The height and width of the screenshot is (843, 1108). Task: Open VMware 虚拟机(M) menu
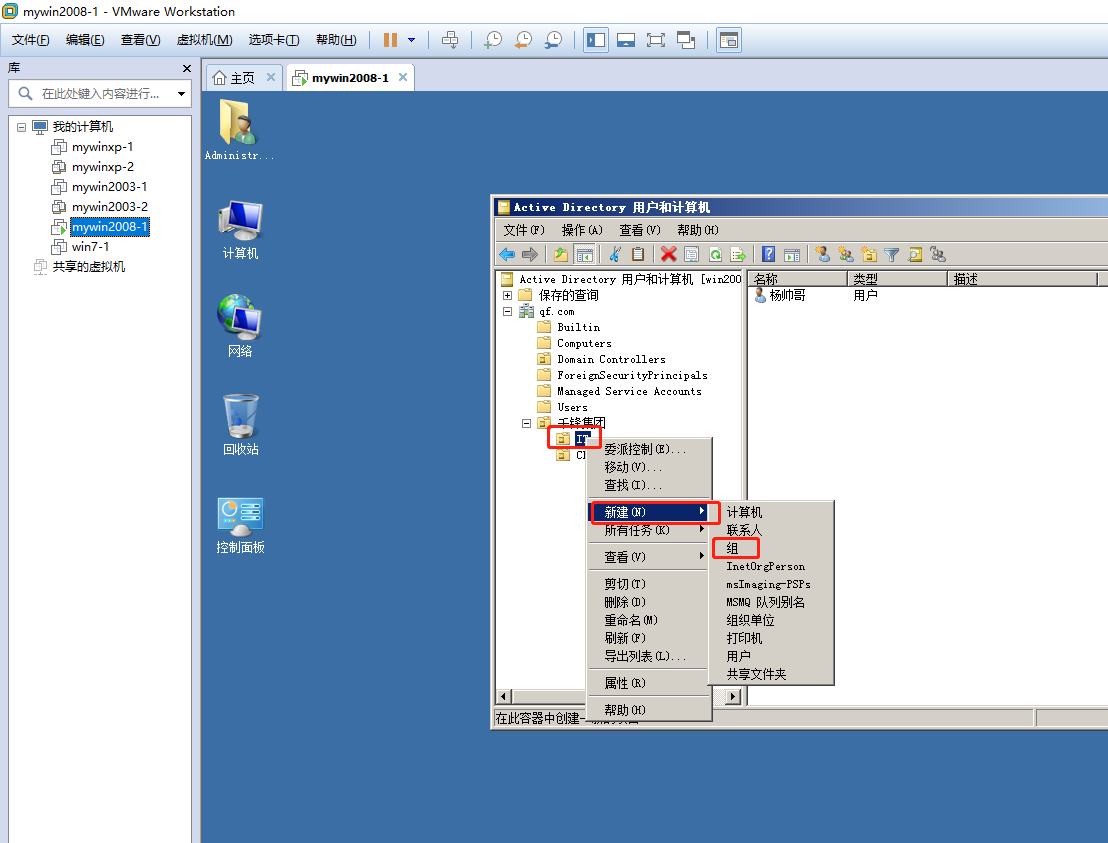tap(204, 40)
